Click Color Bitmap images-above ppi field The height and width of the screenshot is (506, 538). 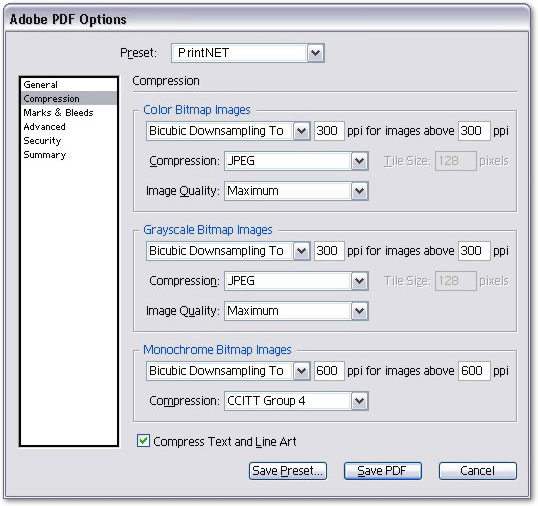click(x=474, y=131)
